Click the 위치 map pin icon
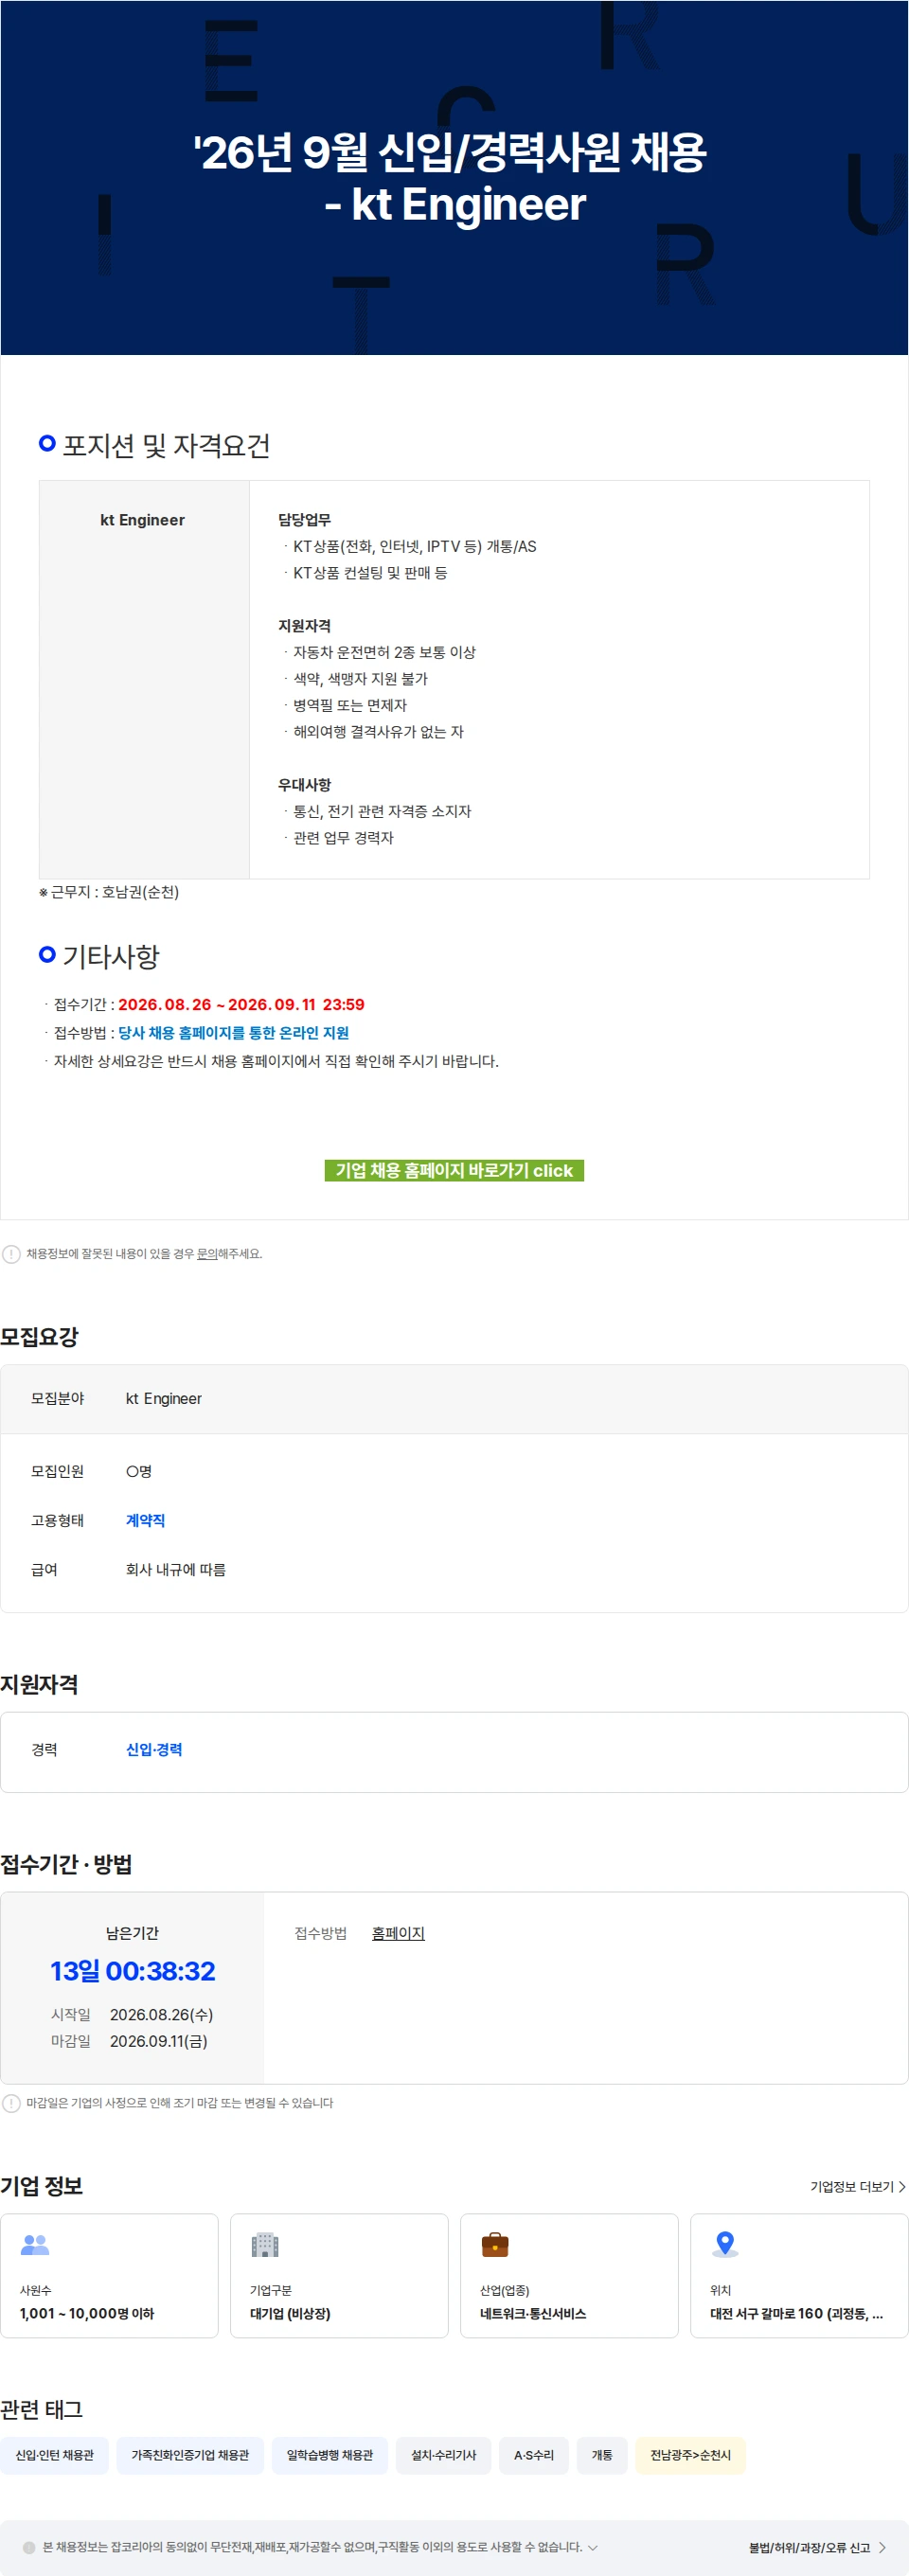The height and width of the screenshot is (2576, 909). click(x=725, y=2245)
